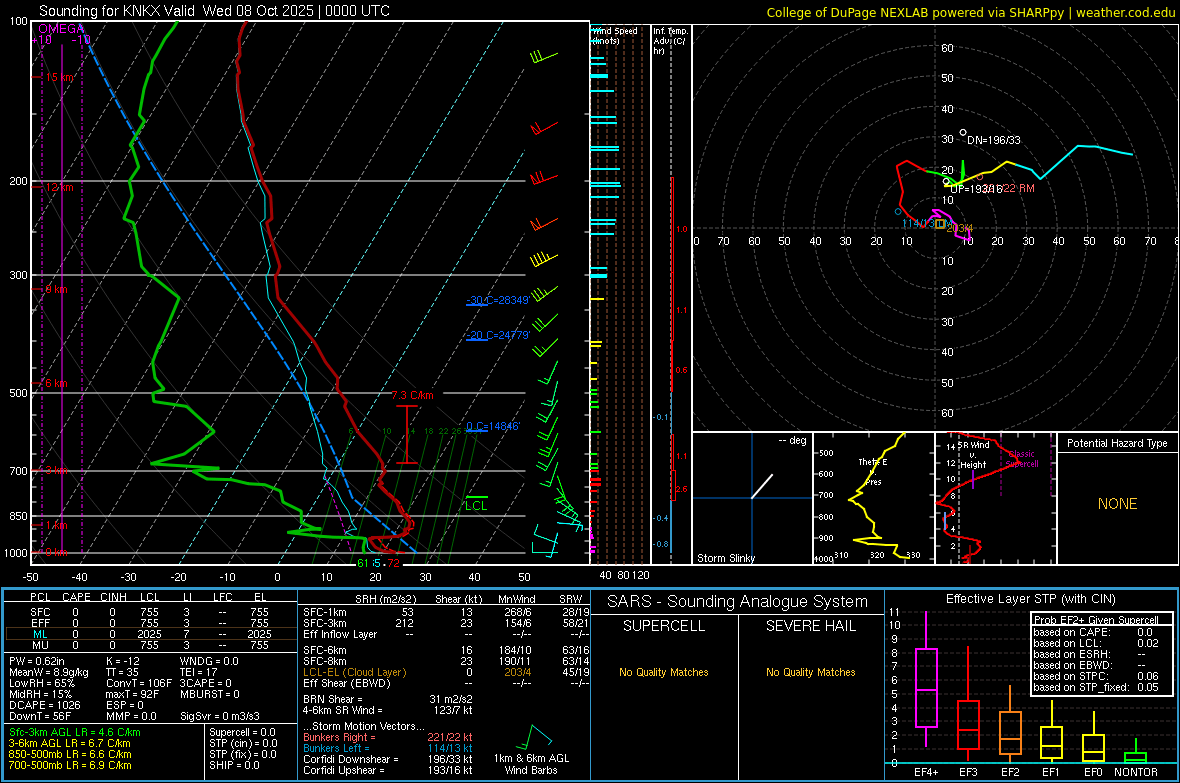The height and width of the screenshot is (783, 1180).
Task: Click the 'Corfidi Downshear = 196/33 kt' row
Action: point(388,759)
